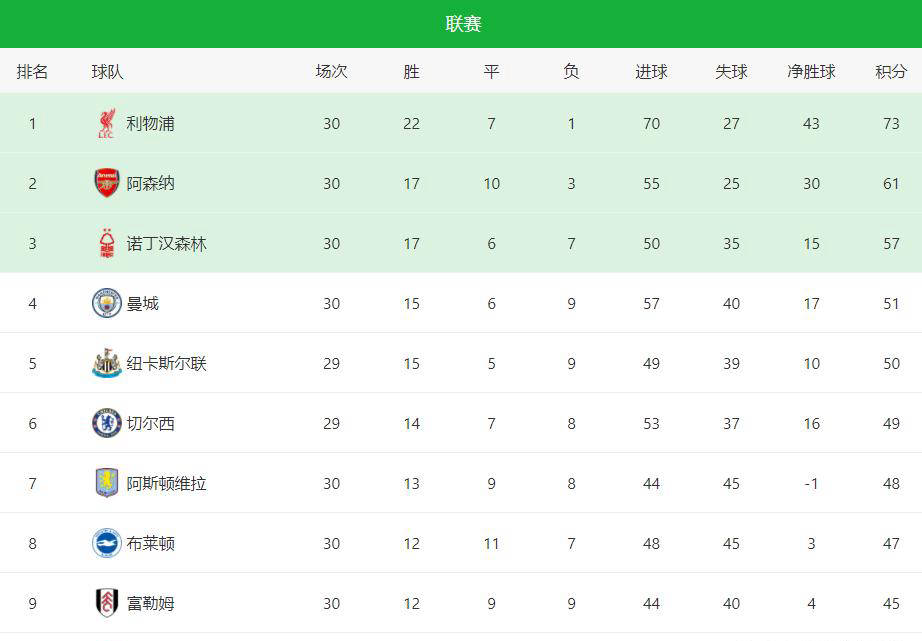Click Liverpool's points value 73
Screen dimensions: 922x641
click(891, 124)
